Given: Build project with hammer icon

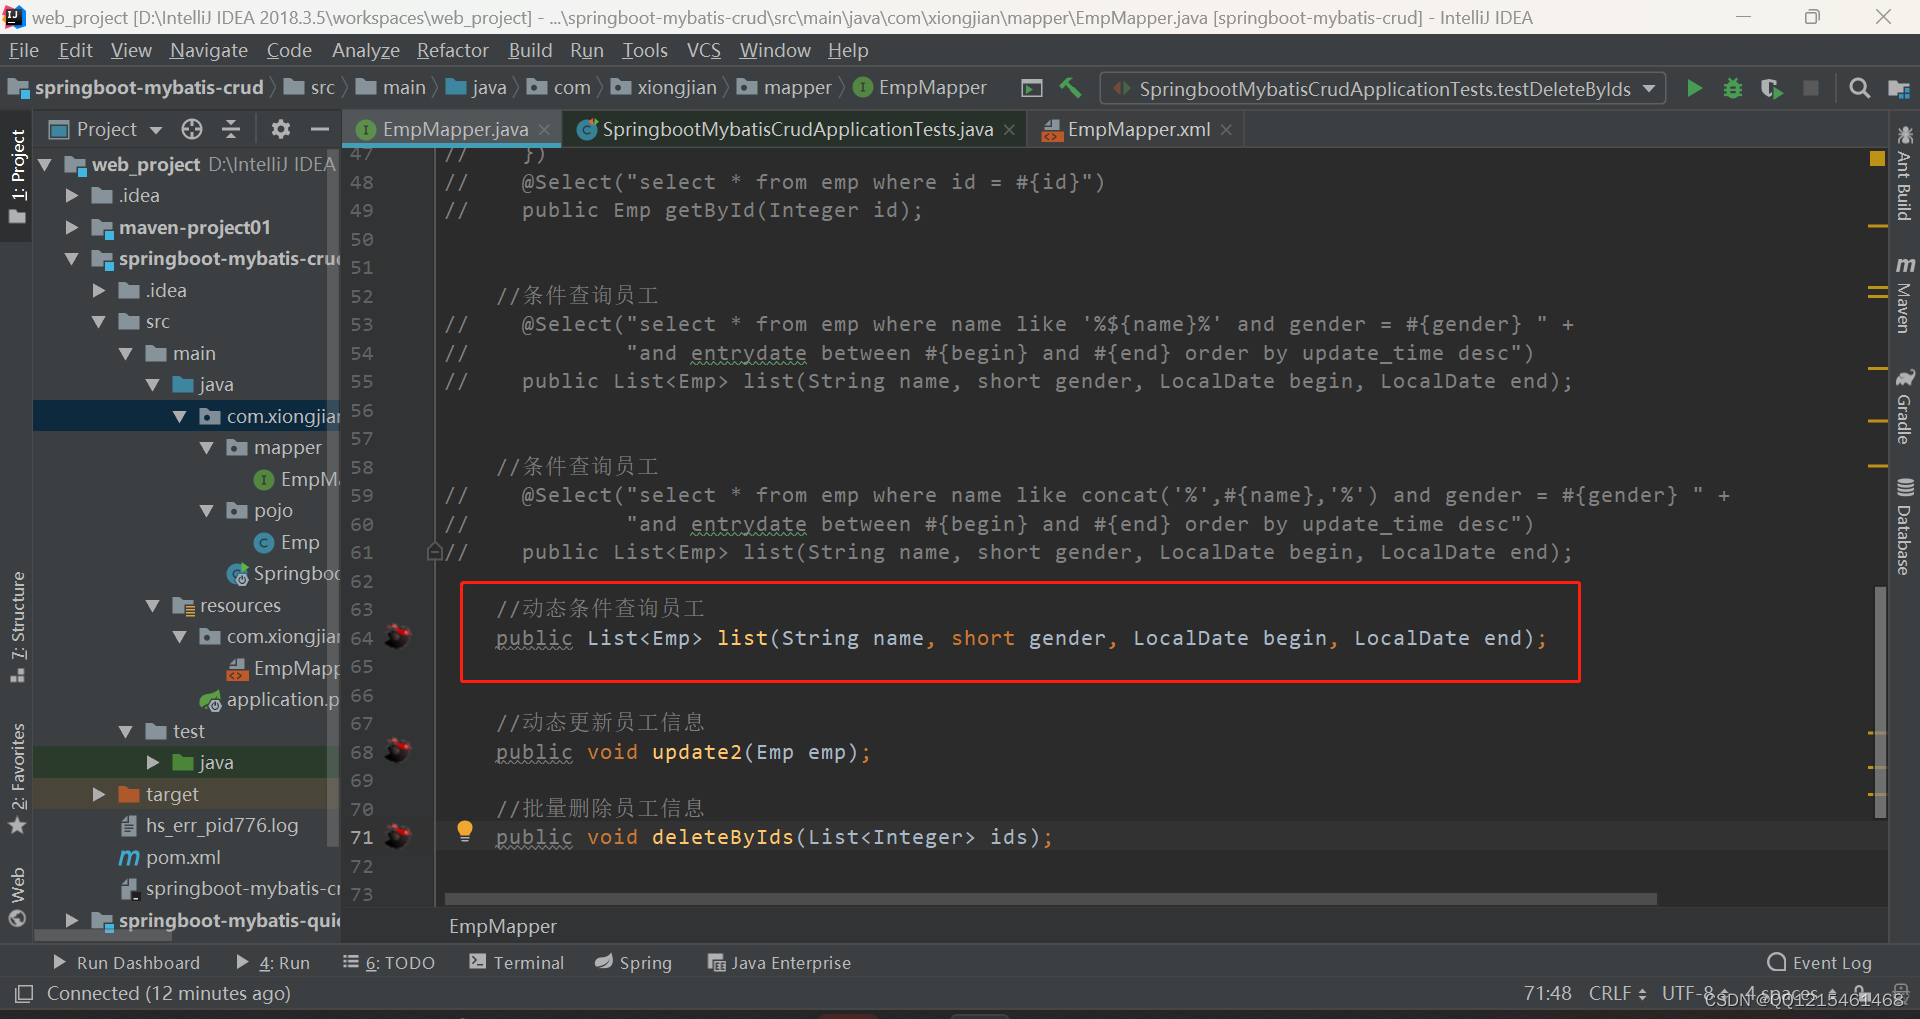Looking at the screenshot, I should 1070,88.
